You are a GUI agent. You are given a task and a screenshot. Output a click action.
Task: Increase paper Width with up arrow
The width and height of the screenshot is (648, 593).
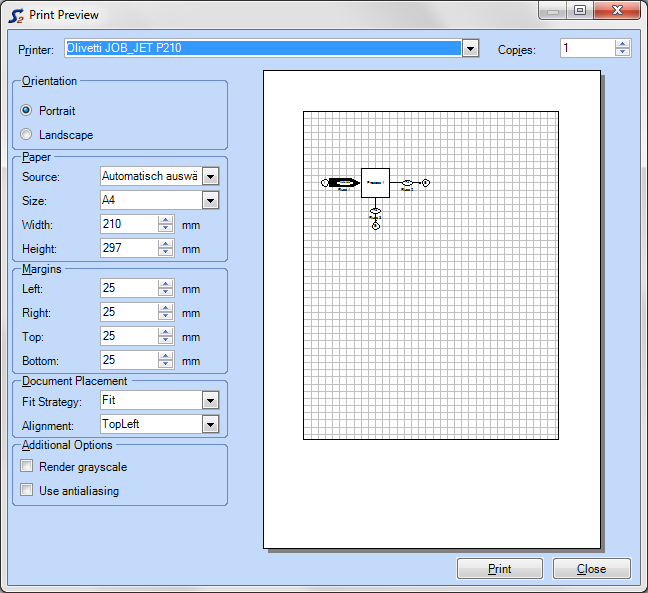point(165,220)
